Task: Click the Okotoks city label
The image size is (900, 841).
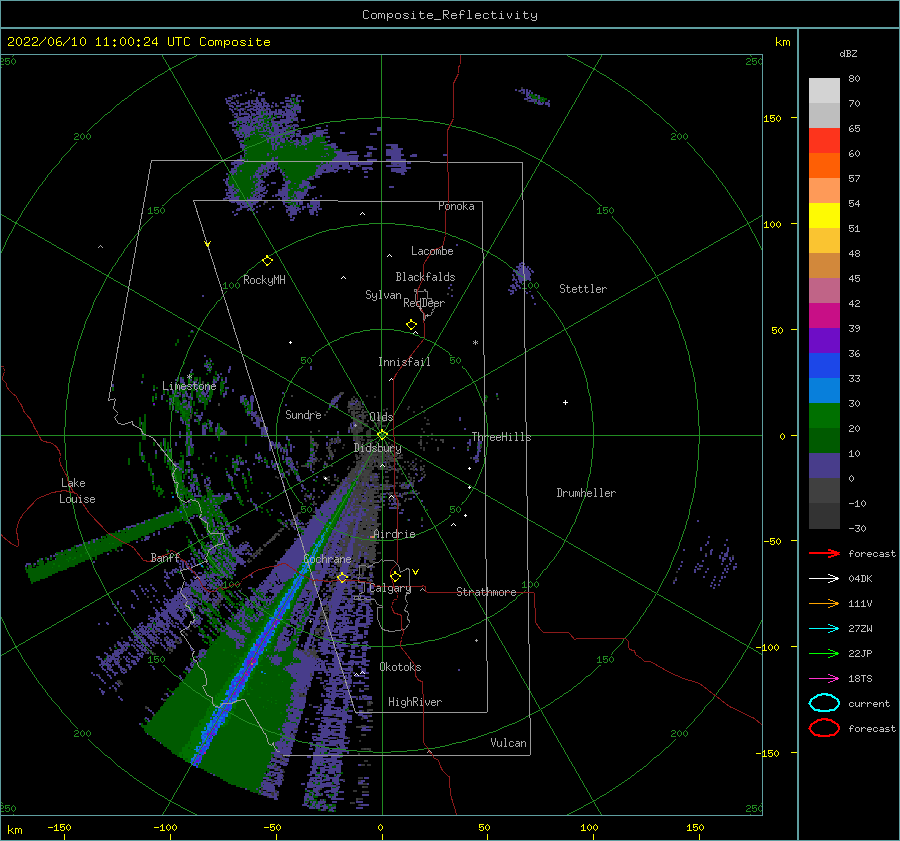Action: pyautogui.click(x=400, y=667)
